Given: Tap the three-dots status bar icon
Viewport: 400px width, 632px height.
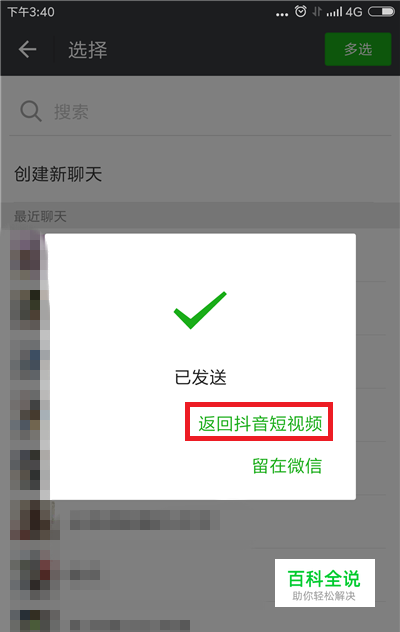Looking at the screenshot, I should pos(282,15).
